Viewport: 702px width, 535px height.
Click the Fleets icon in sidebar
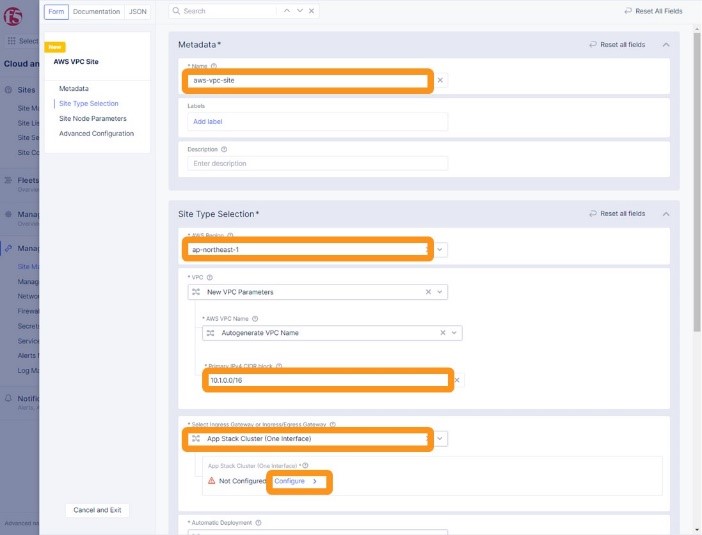click(x=8, y=180)
